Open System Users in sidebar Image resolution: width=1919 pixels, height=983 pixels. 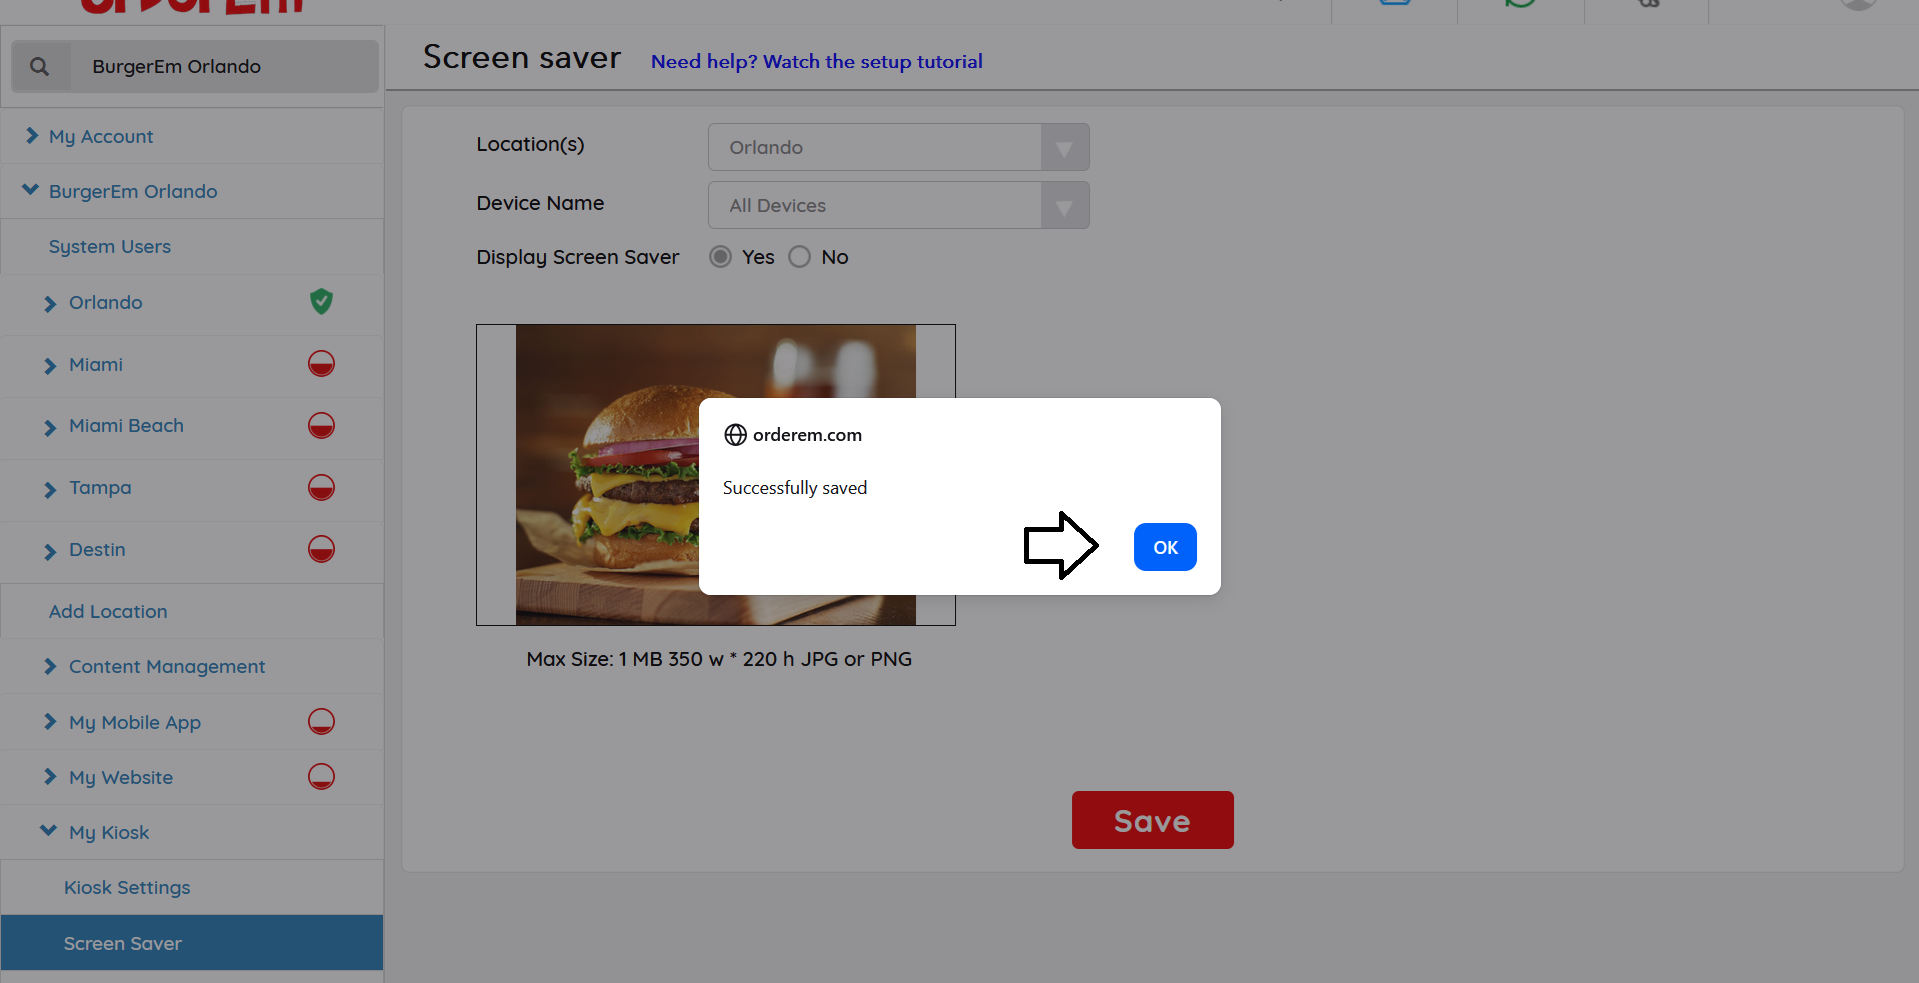point(110,247)
